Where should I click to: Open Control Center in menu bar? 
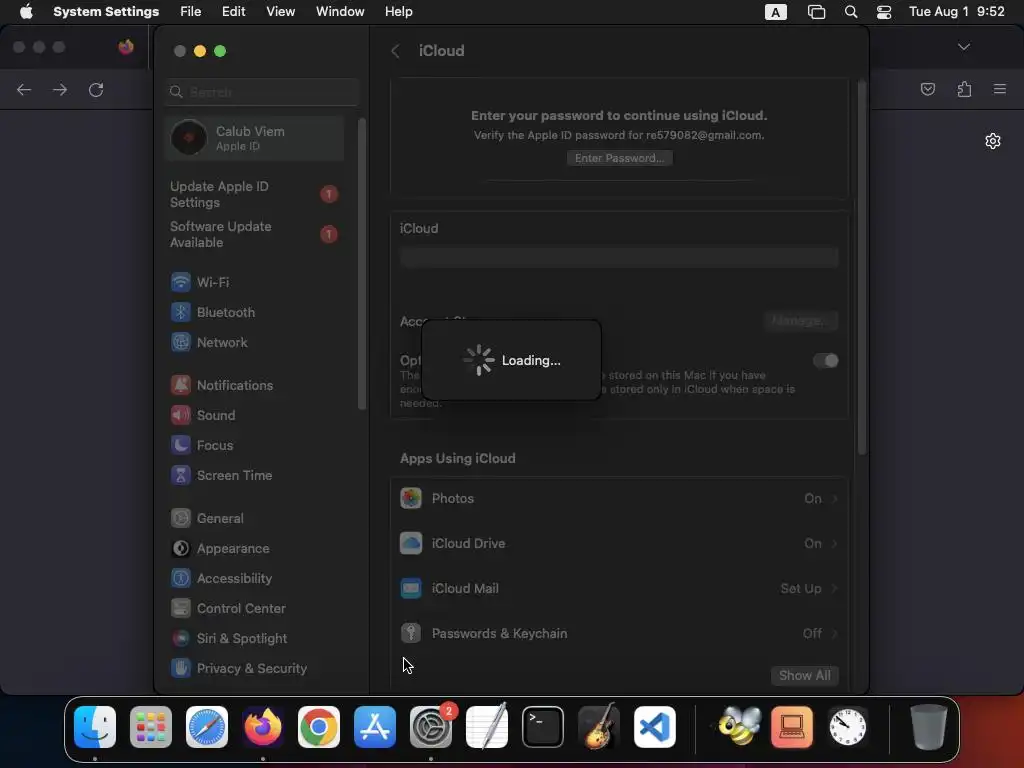click(x=884, y=12)
